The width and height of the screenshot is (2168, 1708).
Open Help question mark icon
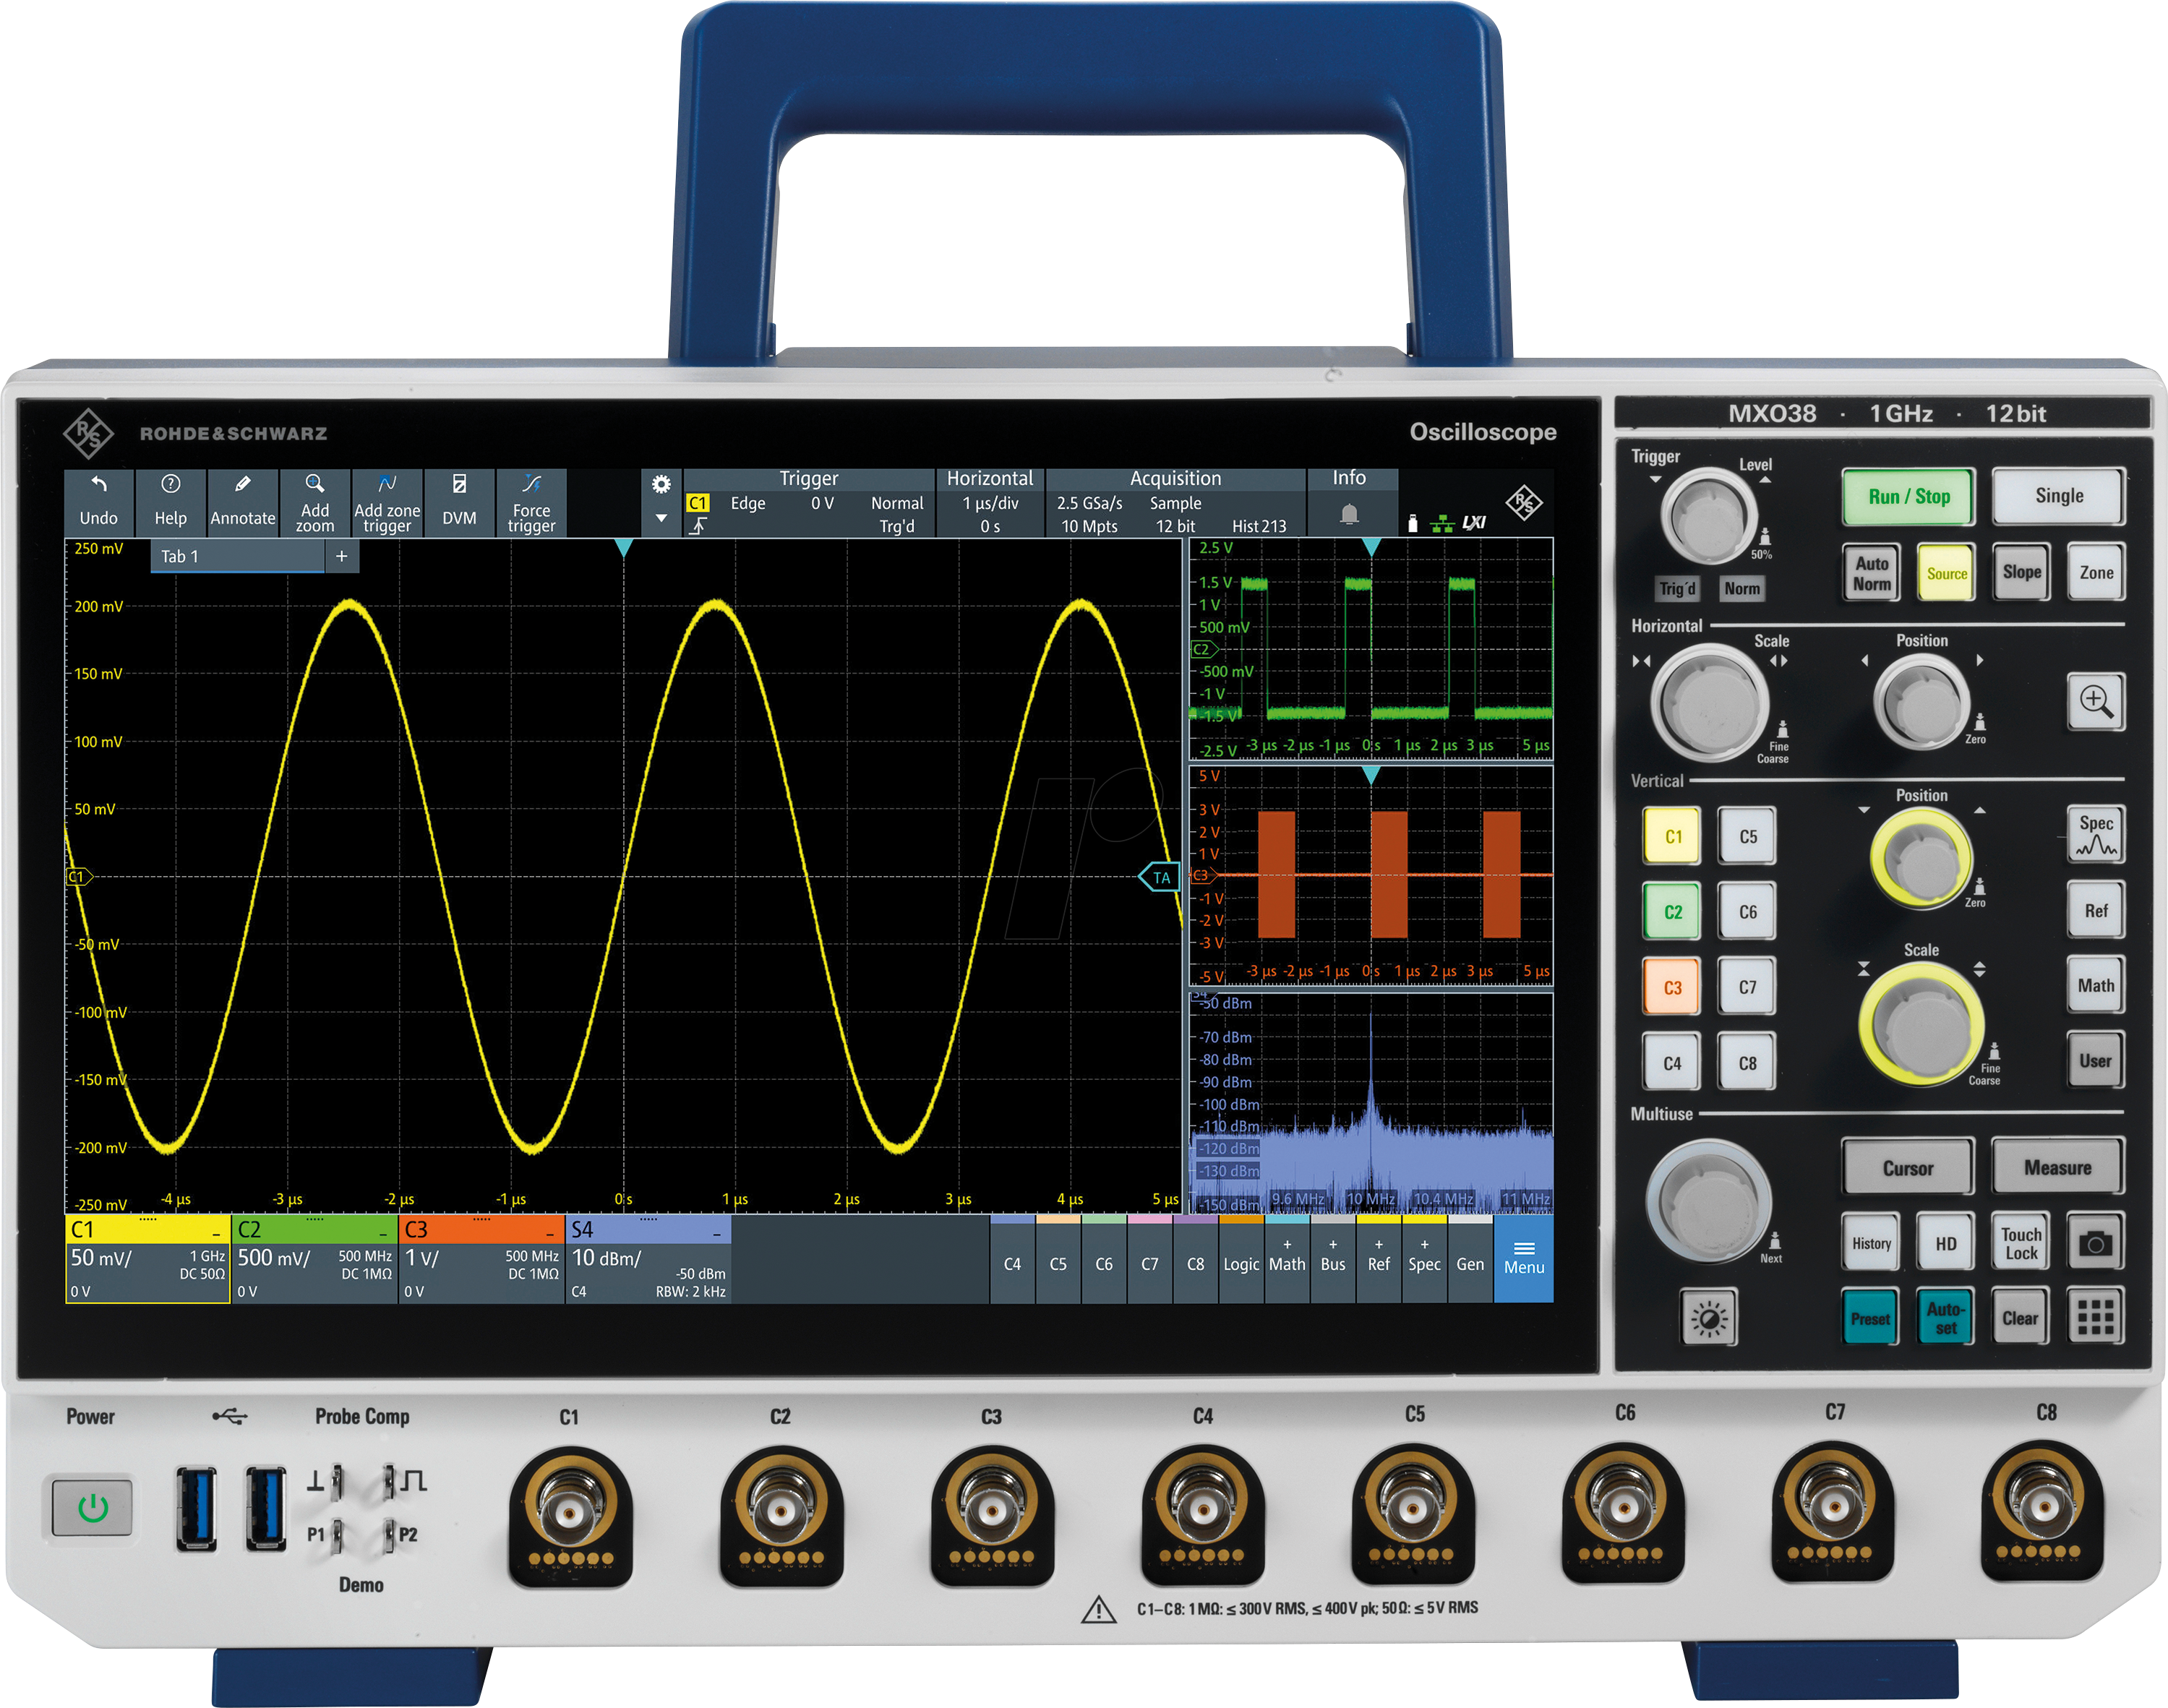click(x=171, y=486)
